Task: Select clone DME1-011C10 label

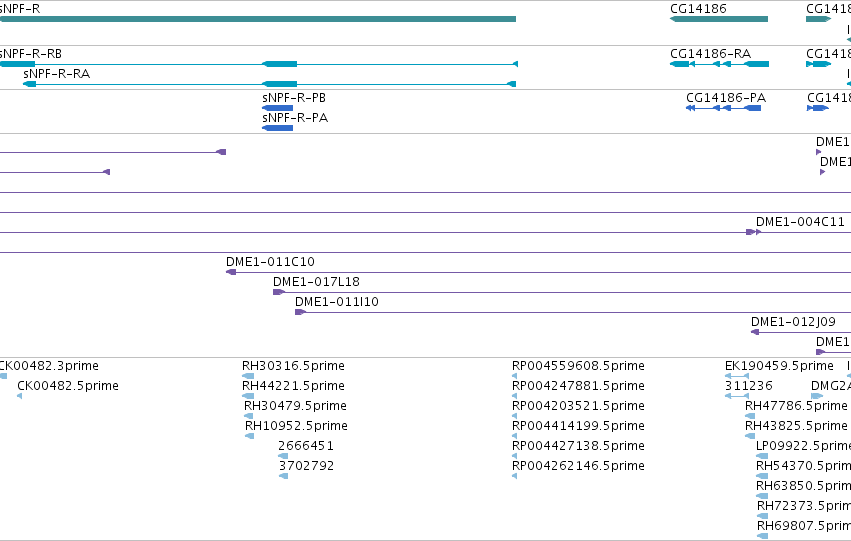Action: click(270, 262)
